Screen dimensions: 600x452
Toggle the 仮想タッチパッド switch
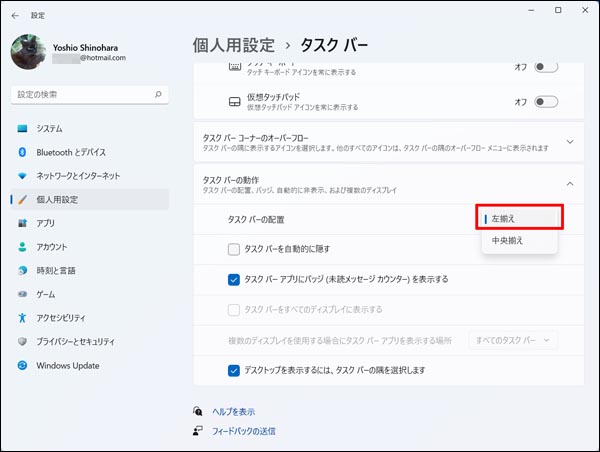pyautogui.click(x=545, y=101)
